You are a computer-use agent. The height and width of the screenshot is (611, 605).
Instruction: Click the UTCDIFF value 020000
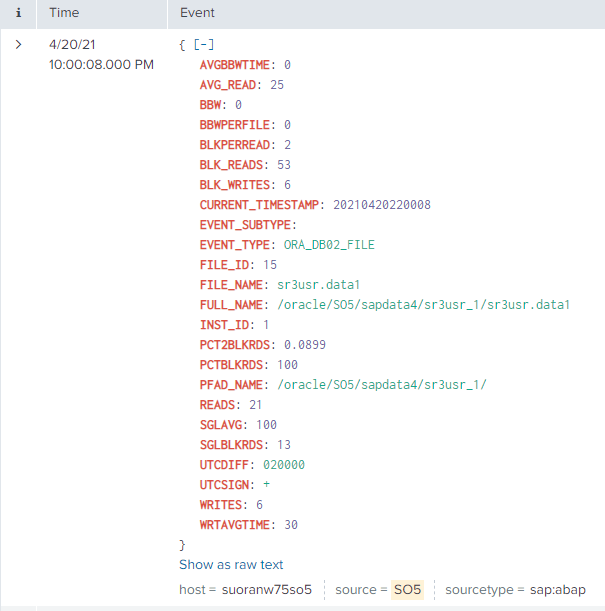point(284,465)
